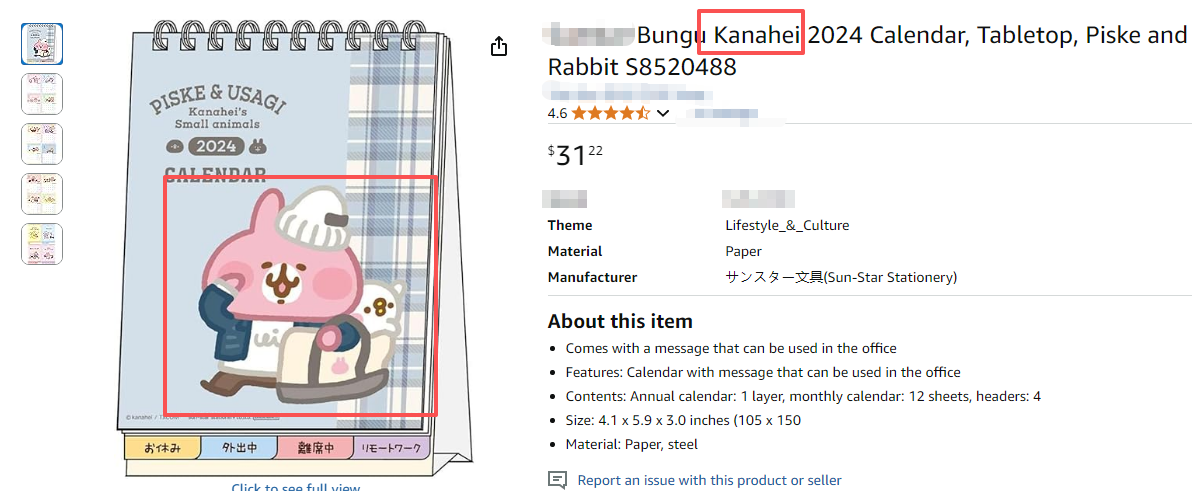The image size is (1192, 491).
Task: Select the first blue cover thumbnail
Action: 42,44
